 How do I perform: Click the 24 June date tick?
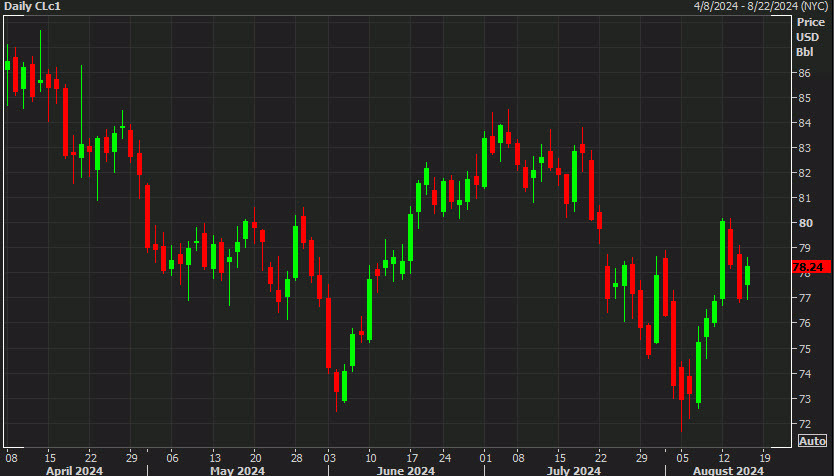pos(445,458)
